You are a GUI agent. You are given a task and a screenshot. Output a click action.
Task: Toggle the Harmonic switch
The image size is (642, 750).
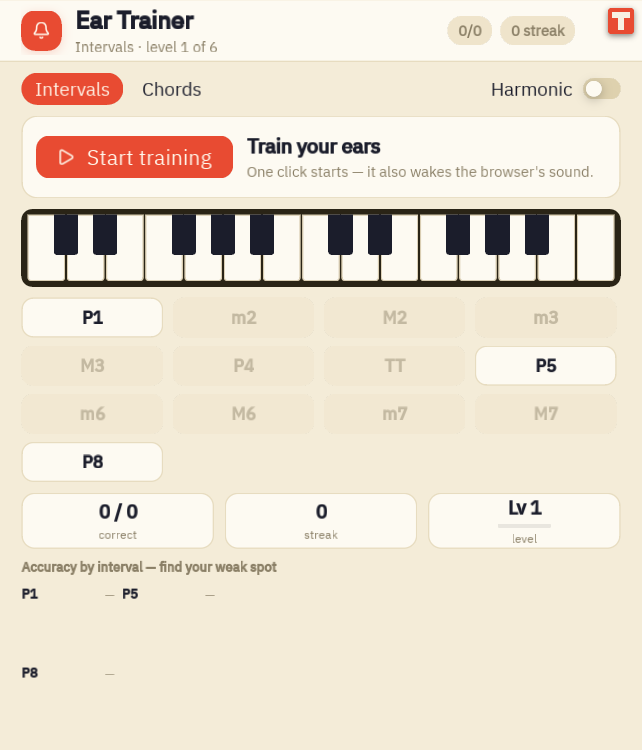point(602,89)
